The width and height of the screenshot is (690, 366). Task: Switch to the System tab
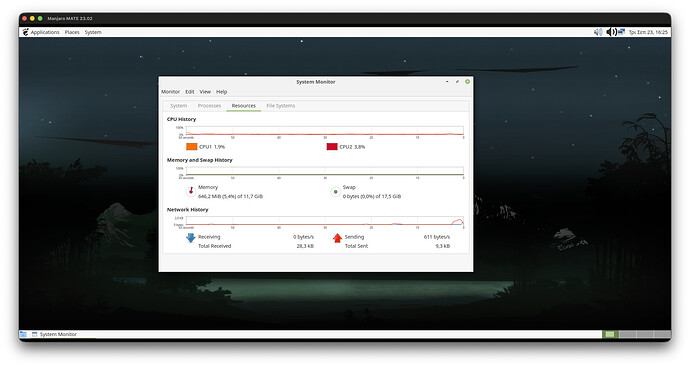[179, 106]
